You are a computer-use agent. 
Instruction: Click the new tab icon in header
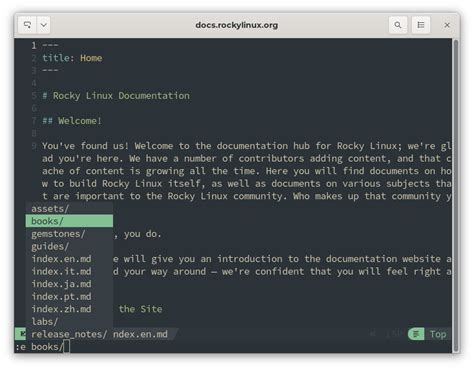[x=27, y=25]
